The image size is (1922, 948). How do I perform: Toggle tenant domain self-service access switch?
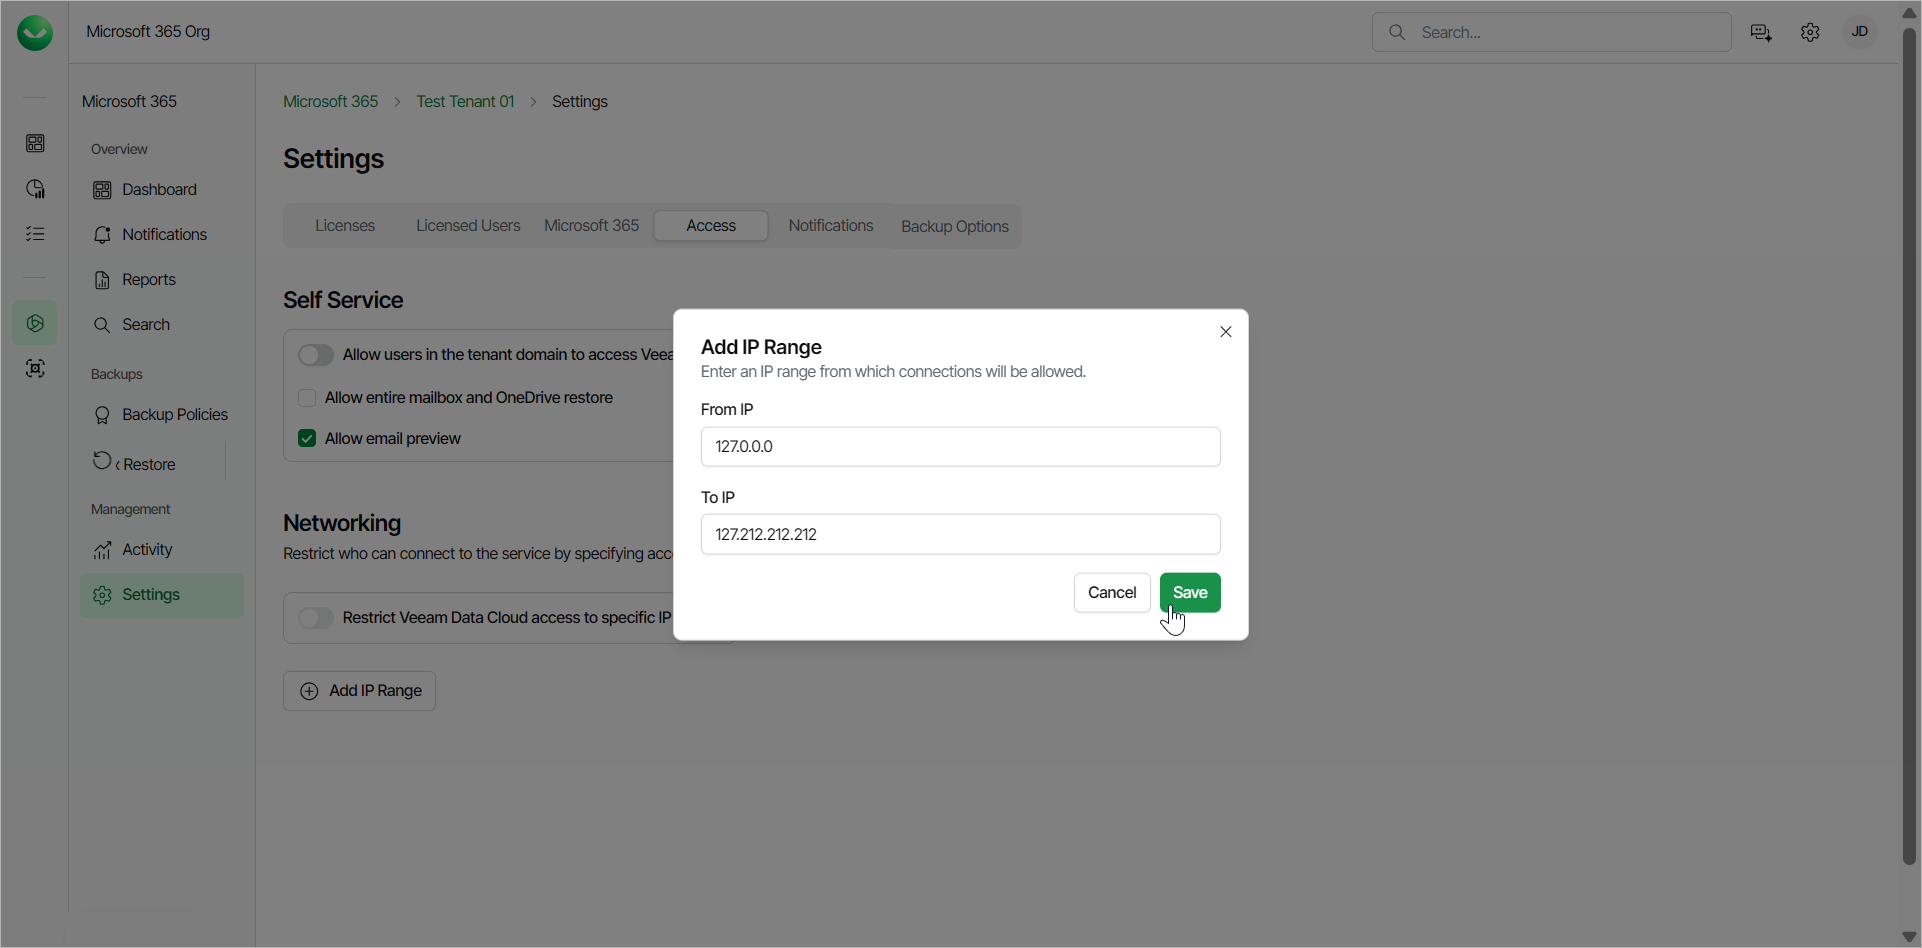click(316, 355)
